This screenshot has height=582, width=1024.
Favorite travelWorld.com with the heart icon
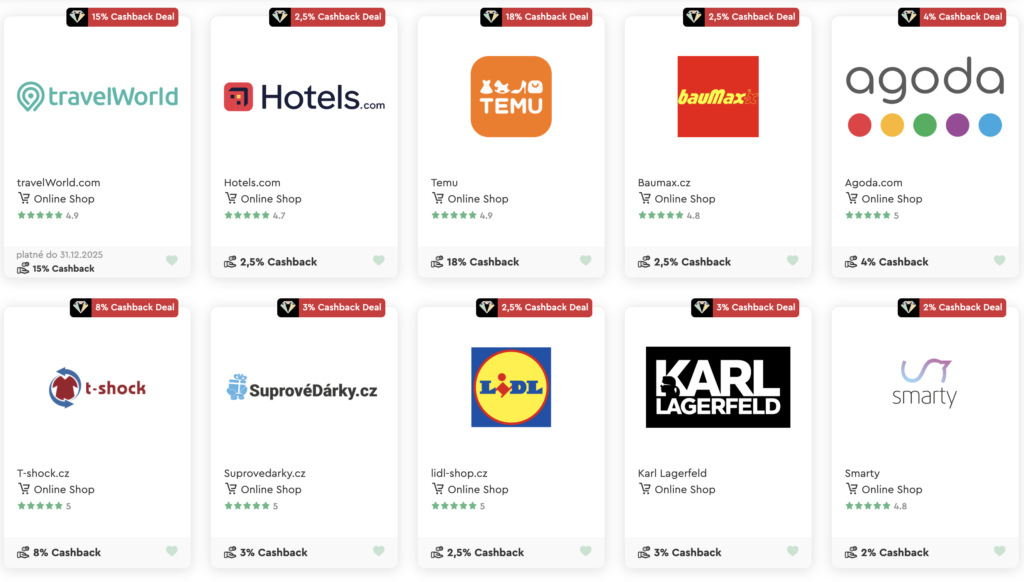(x=172, y=260)
